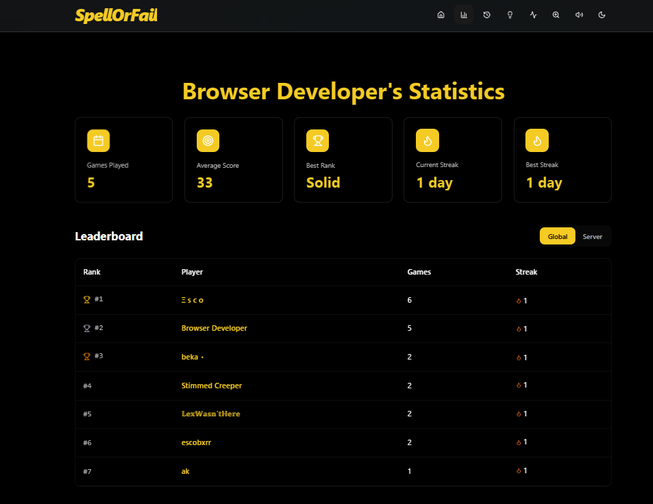Click the Average Score target icon
The height and width of the screenshot is (504, 653).
208,140
